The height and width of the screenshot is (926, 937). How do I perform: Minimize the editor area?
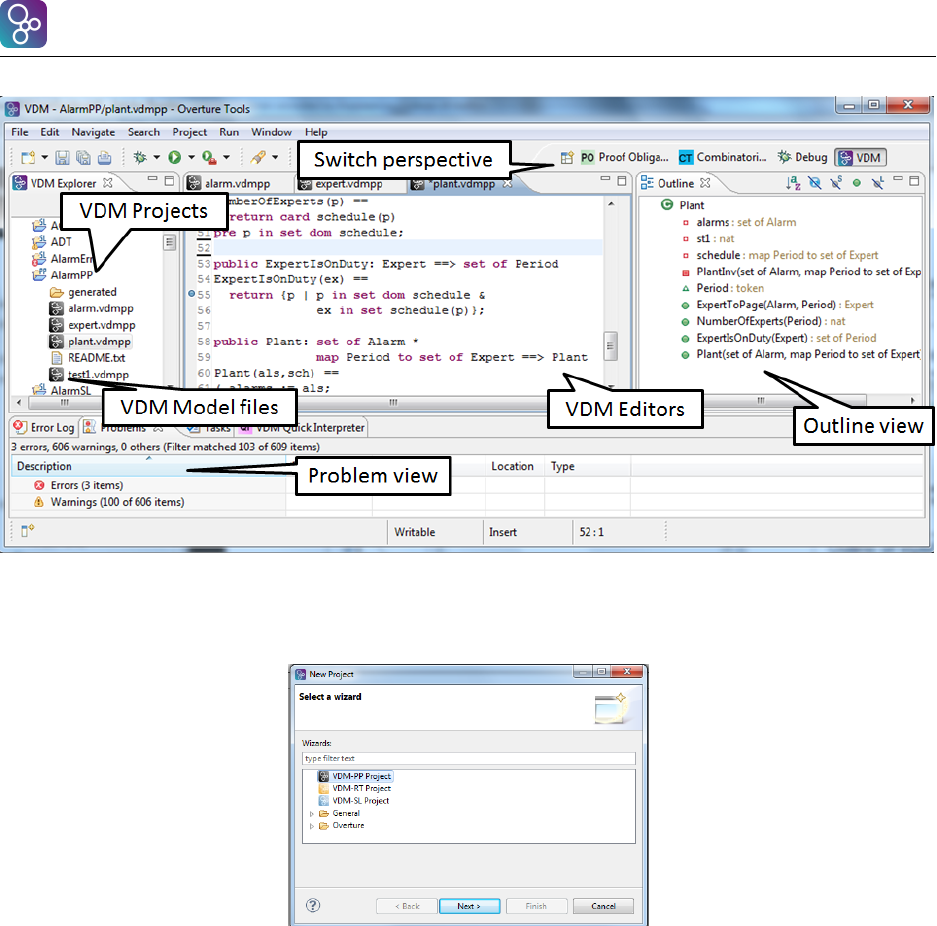tap(605, 179)
